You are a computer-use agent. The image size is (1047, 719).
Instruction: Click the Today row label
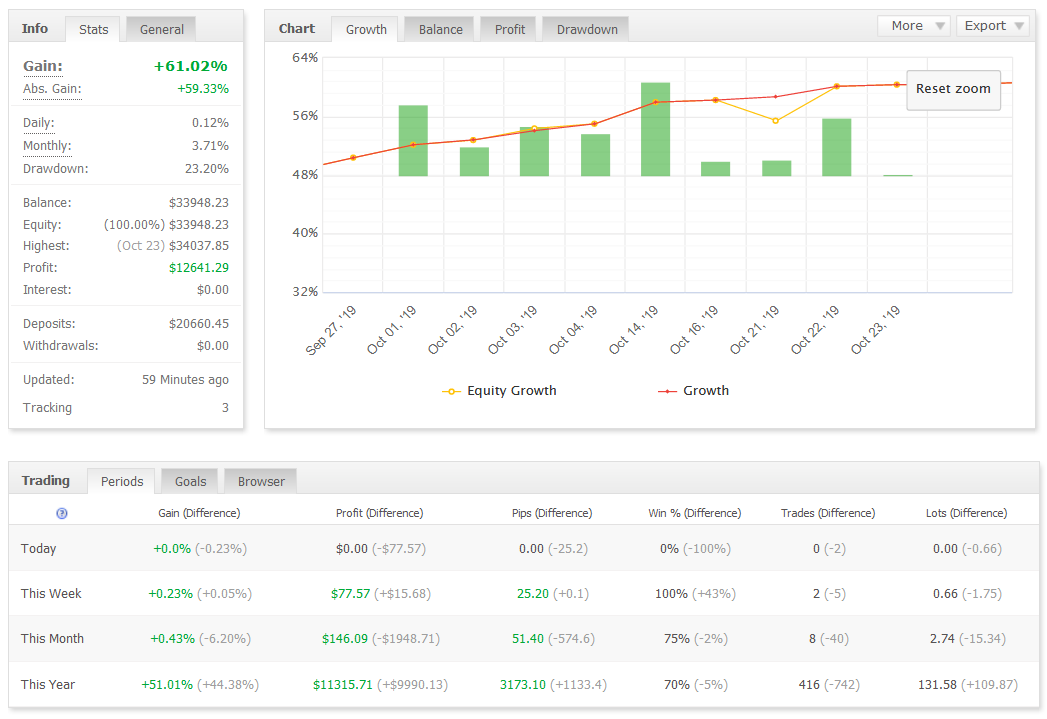click(38, 549)
